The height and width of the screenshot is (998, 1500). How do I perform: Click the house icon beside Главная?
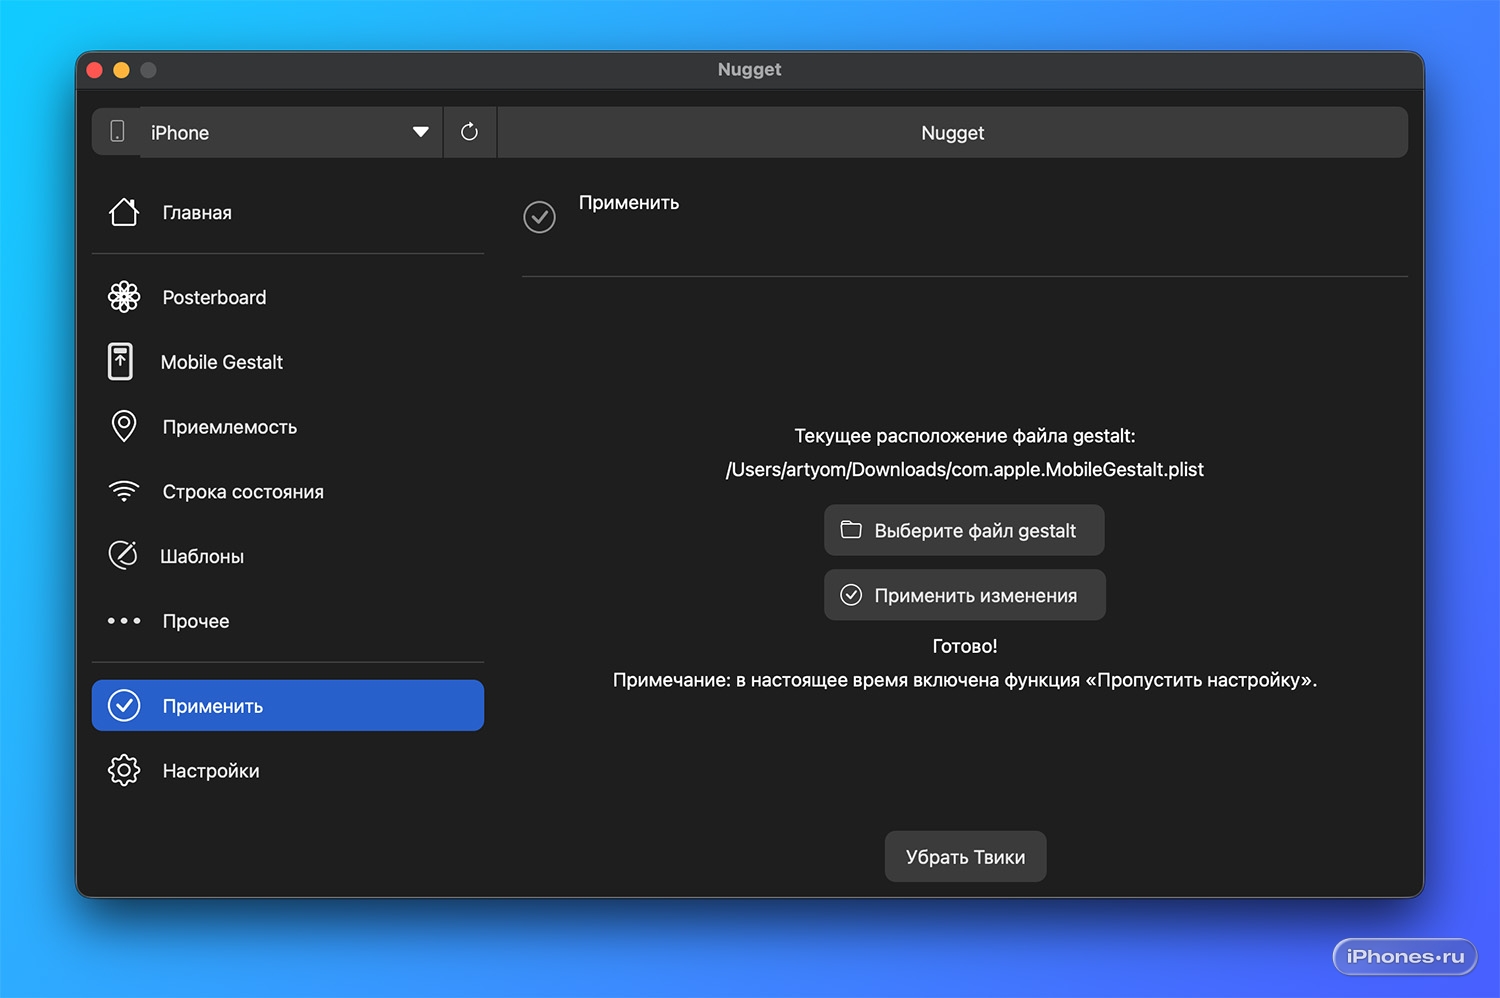coord(124,212)
